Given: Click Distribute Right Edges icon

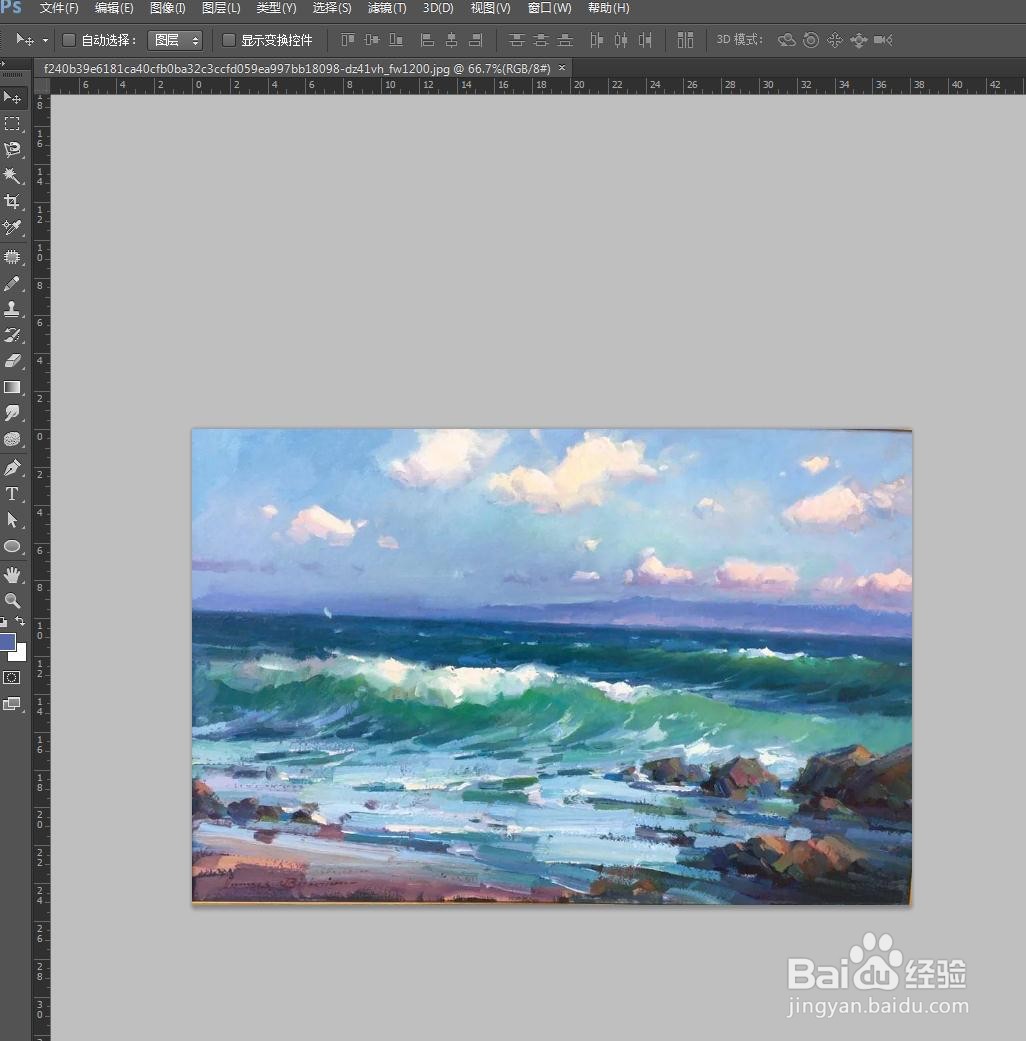Looking at the screenshot, I should [x=645, y=40].
